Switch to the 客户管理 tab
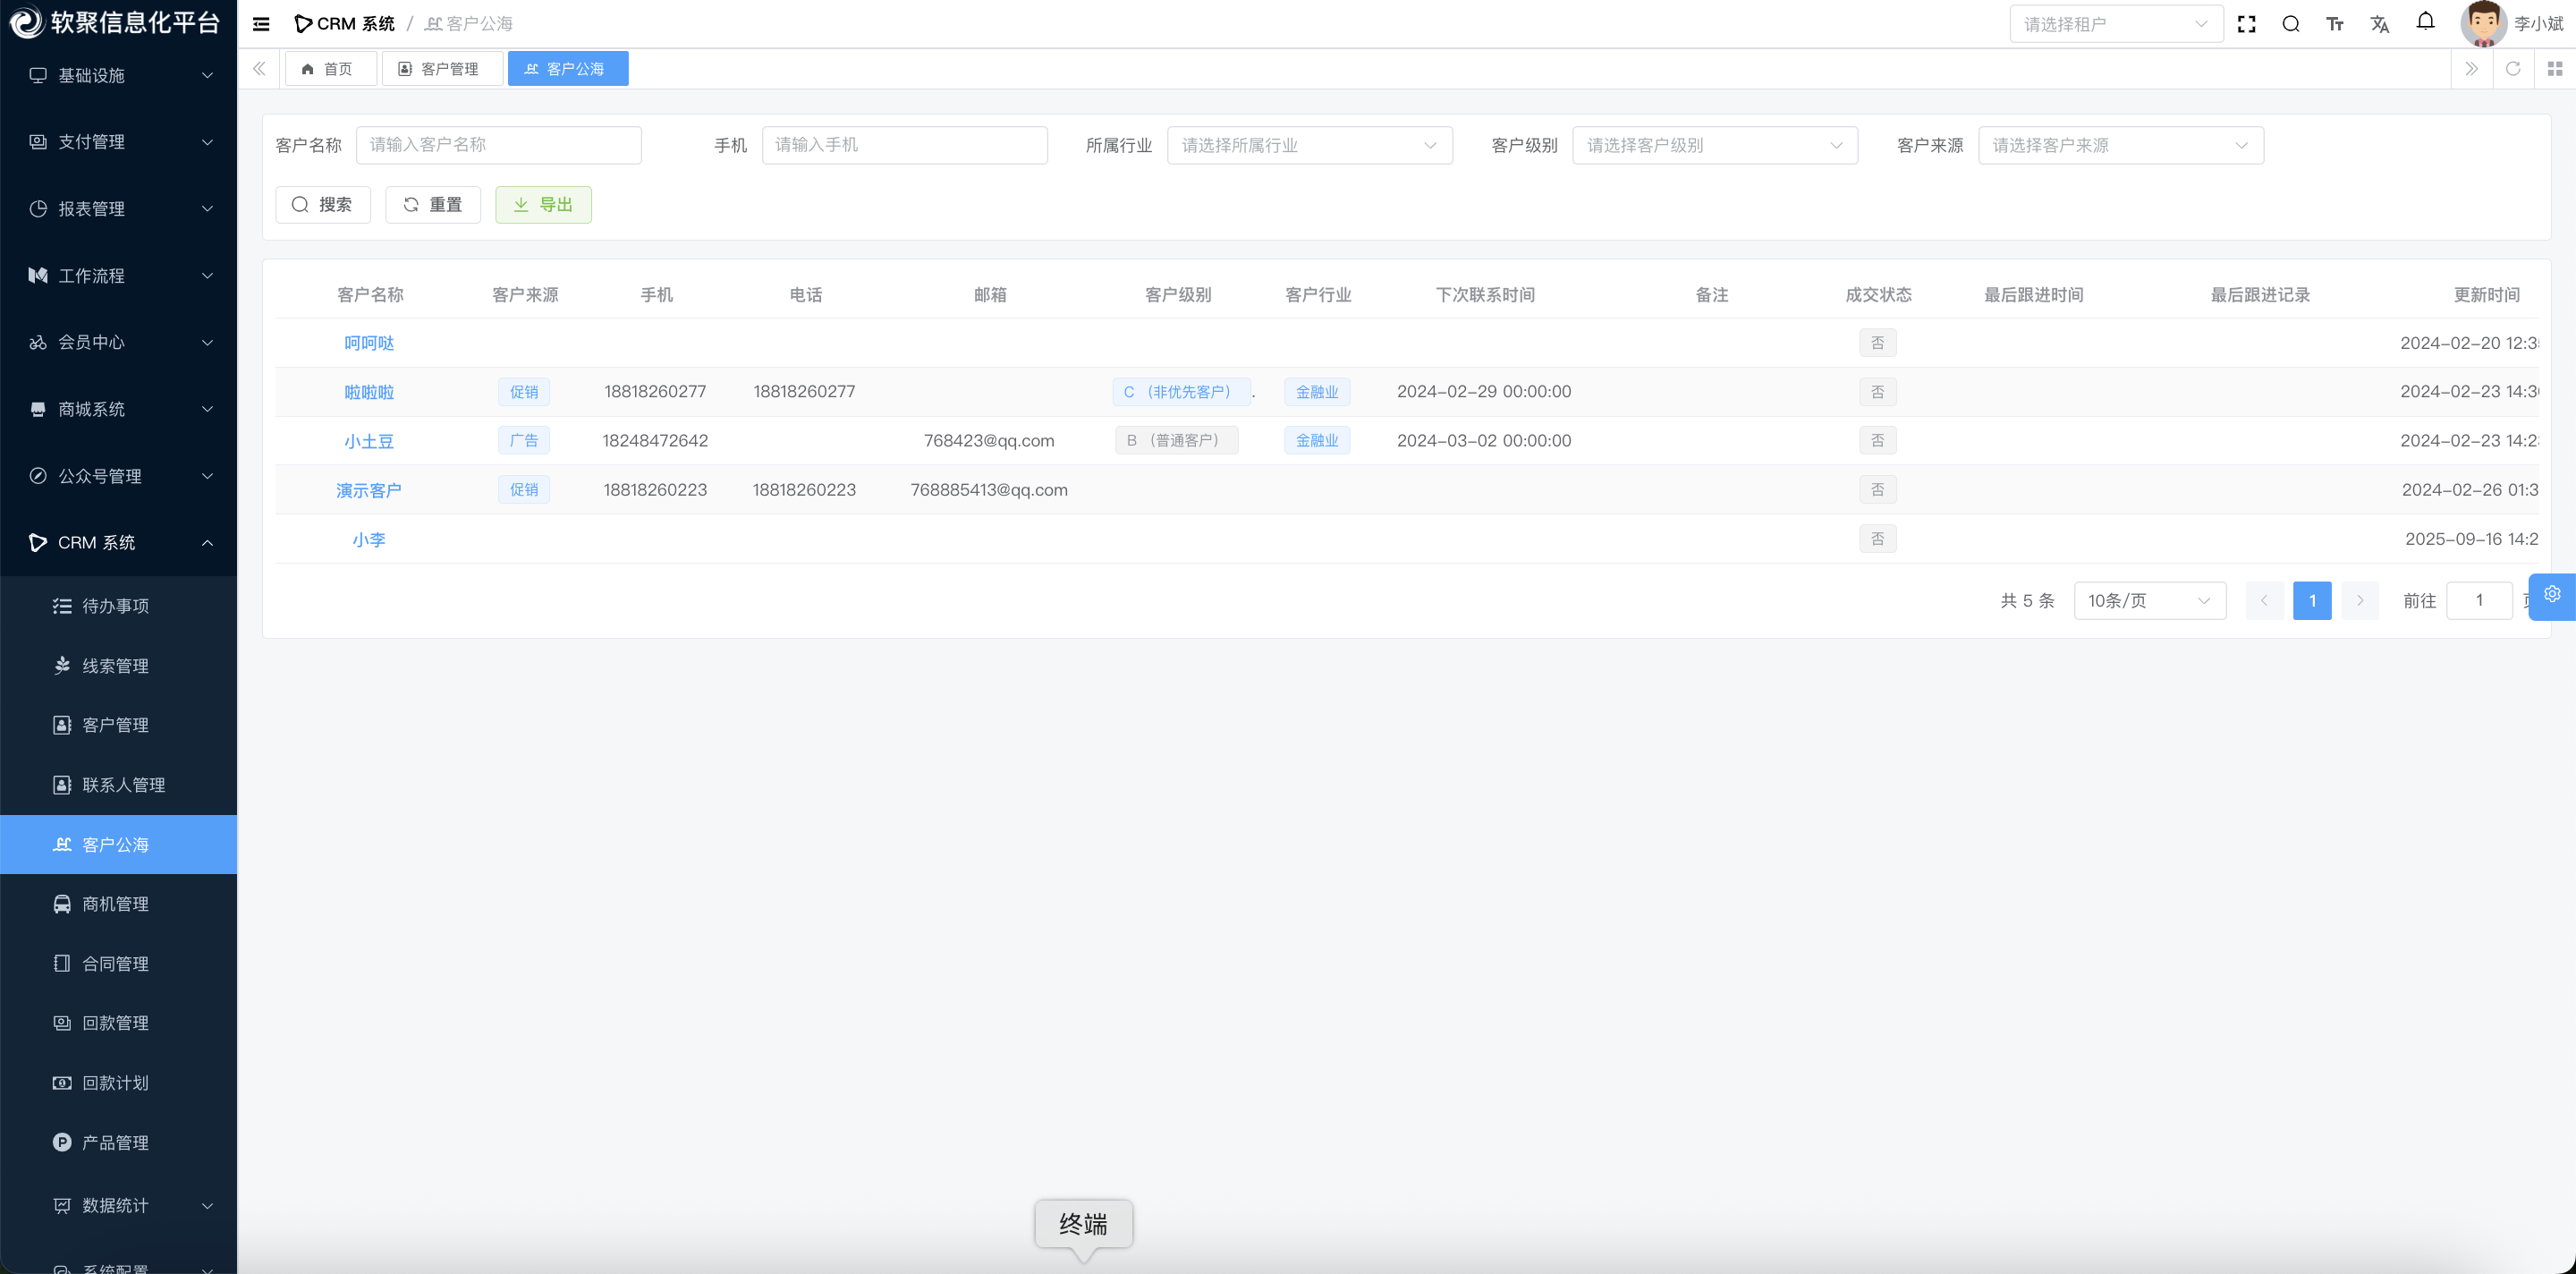Image resolution: width=2576 pixels, height=1274 pixels. 442,69
